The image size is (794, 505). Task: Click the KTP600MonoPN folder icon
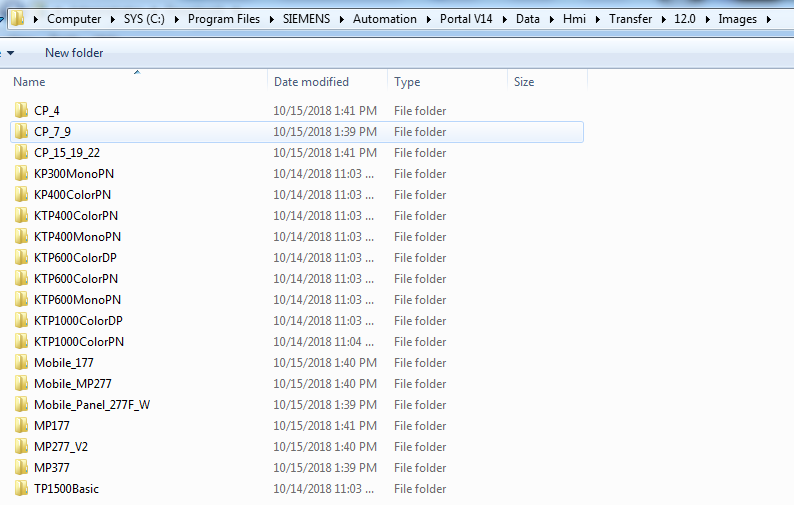(x=21, y=299)
